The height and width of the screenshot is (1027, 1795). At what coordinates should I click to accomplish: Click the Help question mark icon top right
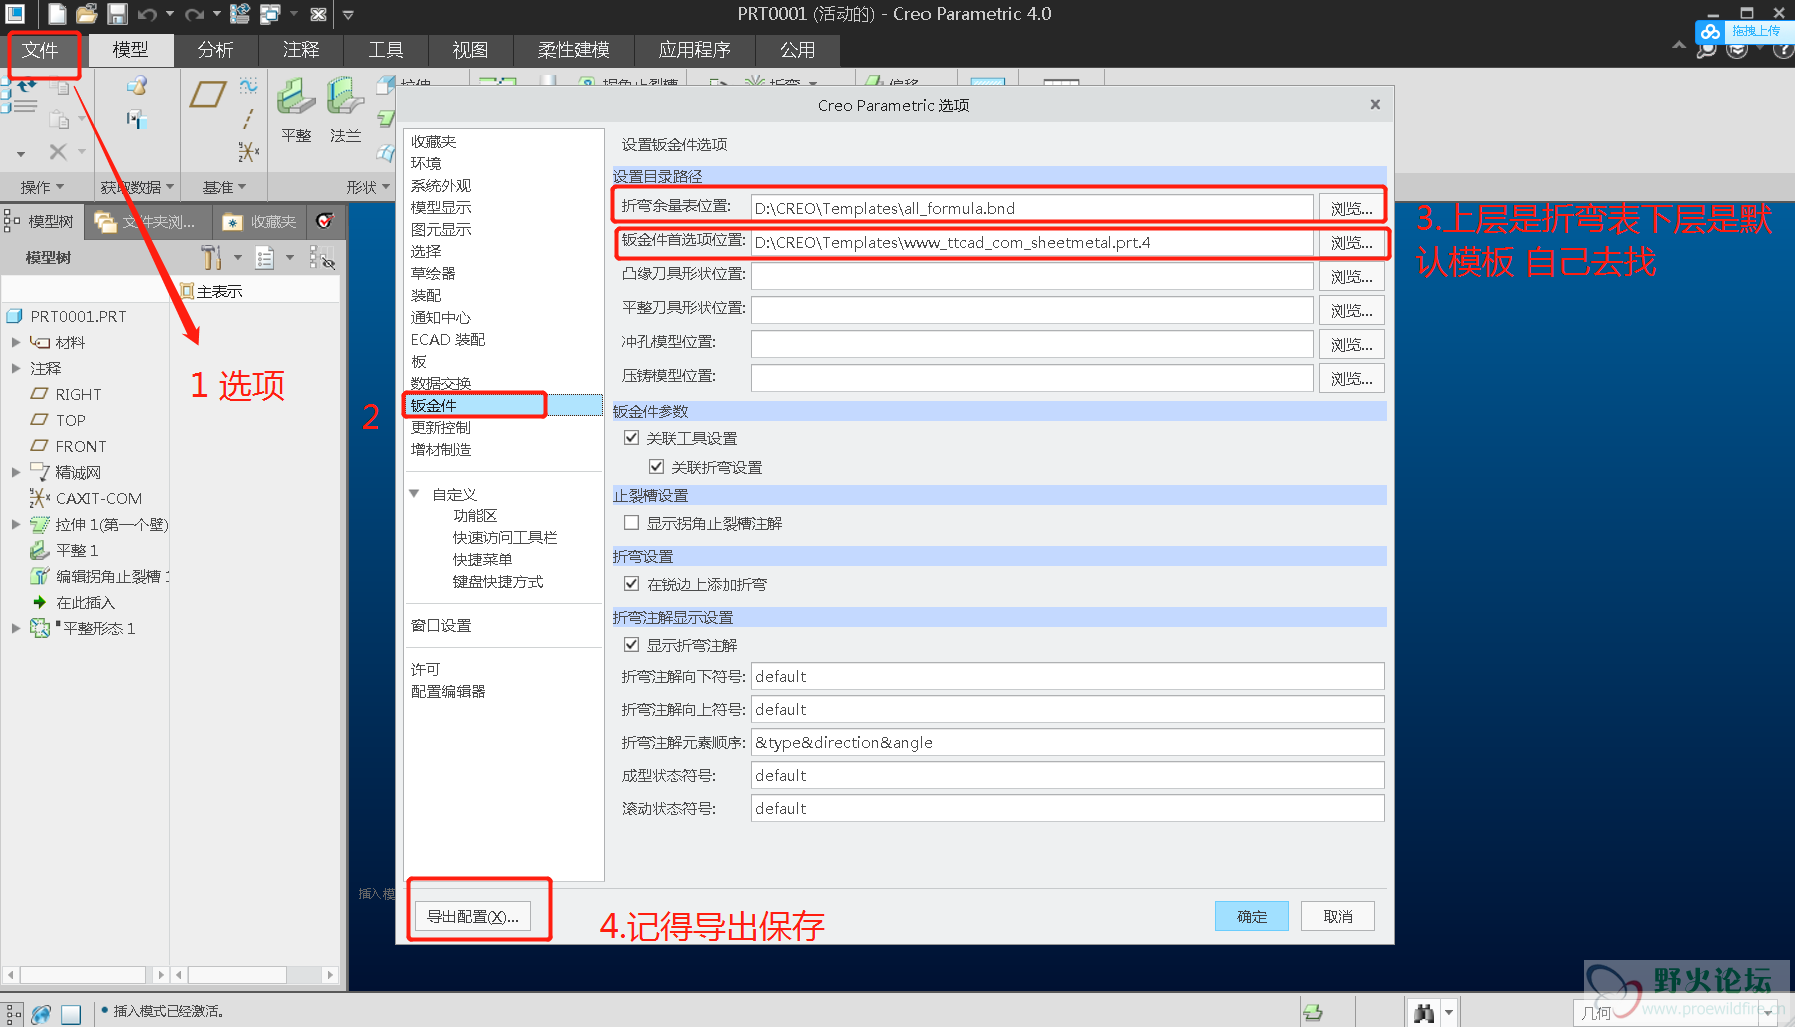(x=1783, y=50)
